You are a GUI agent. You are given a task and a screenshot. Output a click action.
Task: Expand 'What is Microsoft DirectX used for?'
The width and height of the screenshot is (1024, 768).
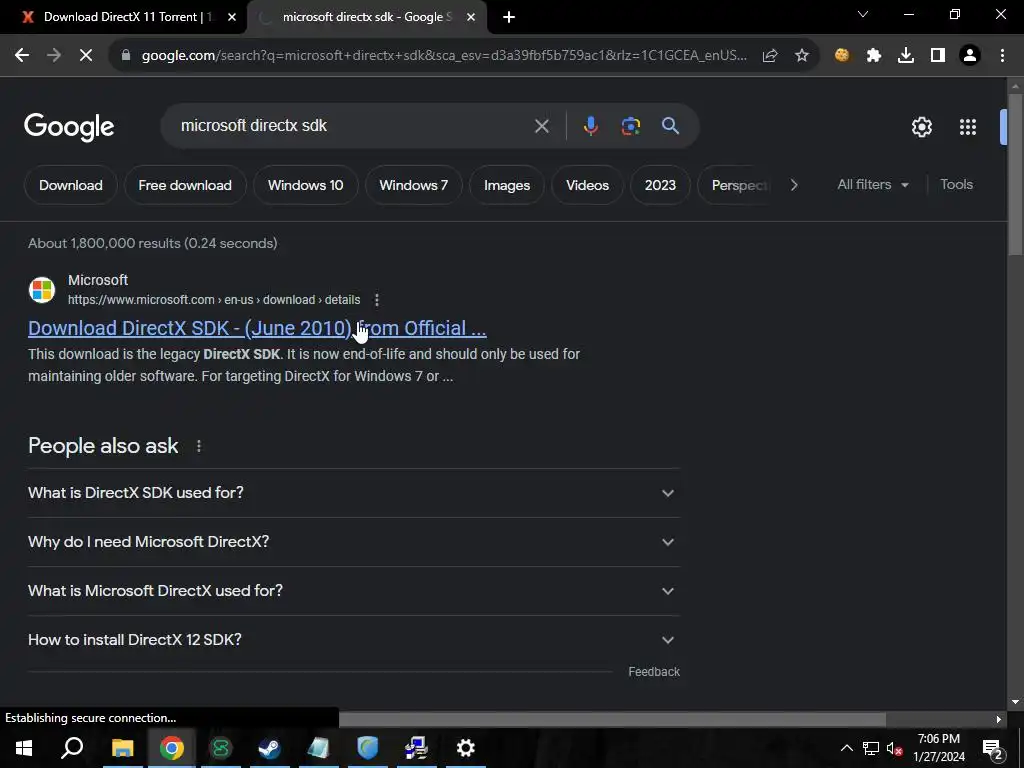point(353,591)
